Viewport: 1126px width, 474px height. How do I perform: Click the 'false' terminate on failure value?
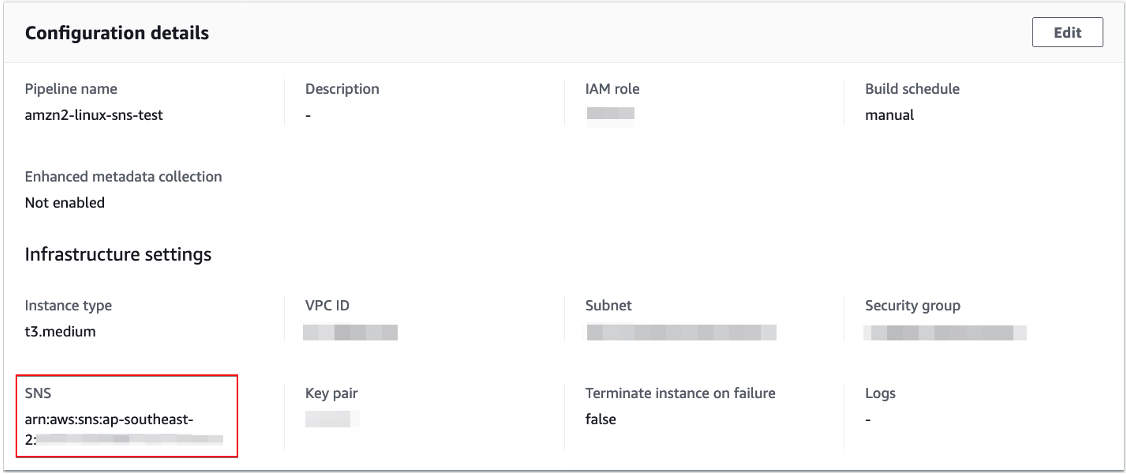(x=600, y=419)
